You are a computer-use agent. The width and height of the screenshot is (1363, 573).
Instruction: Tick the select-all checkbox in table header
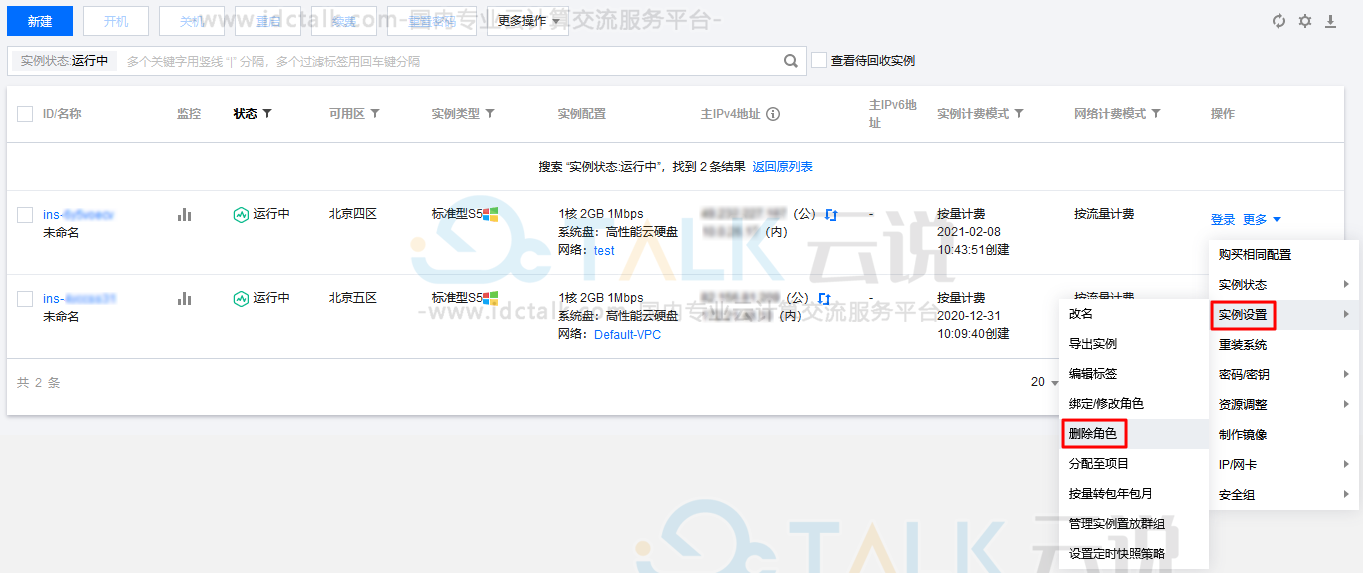pyautogui.click(x=25, y=114)
